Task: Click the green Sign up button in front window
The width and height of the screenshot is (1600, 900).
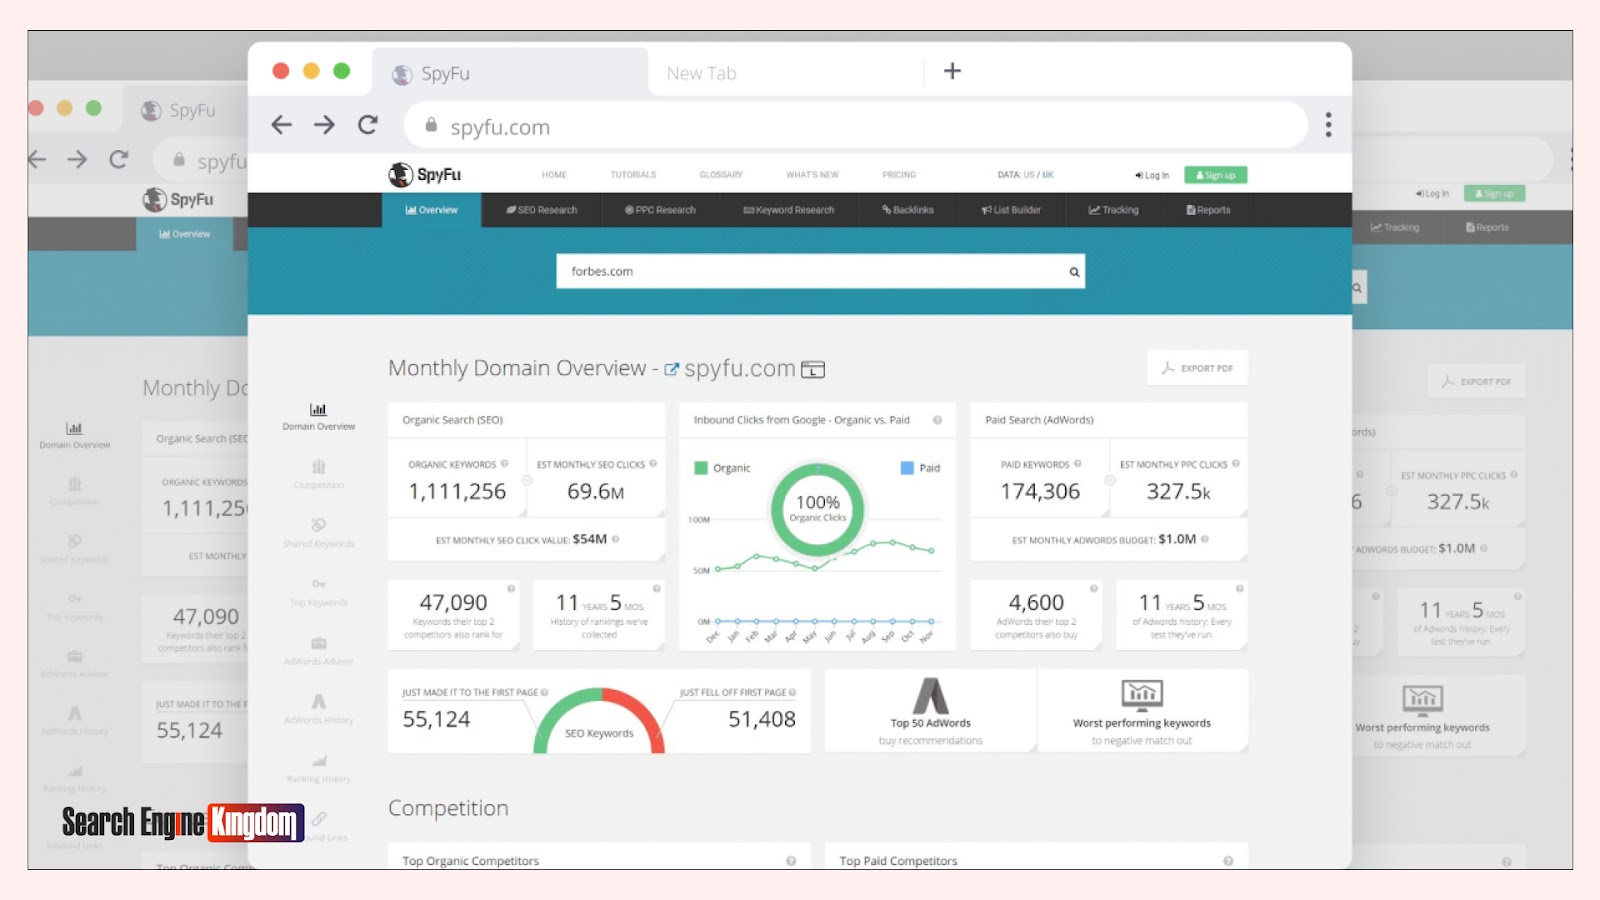Action: click(x=1215, y=175)
